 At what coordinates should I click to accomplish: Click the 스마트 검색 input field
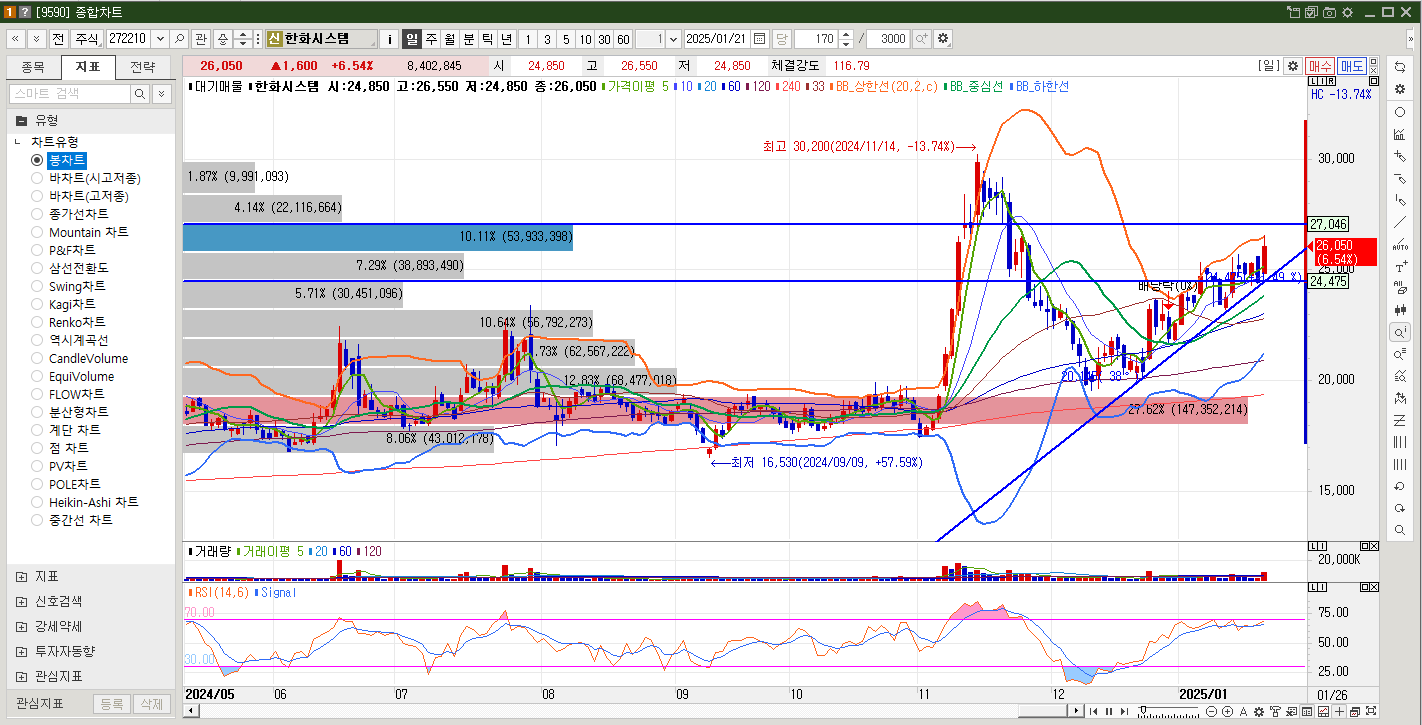coord(70,93)
